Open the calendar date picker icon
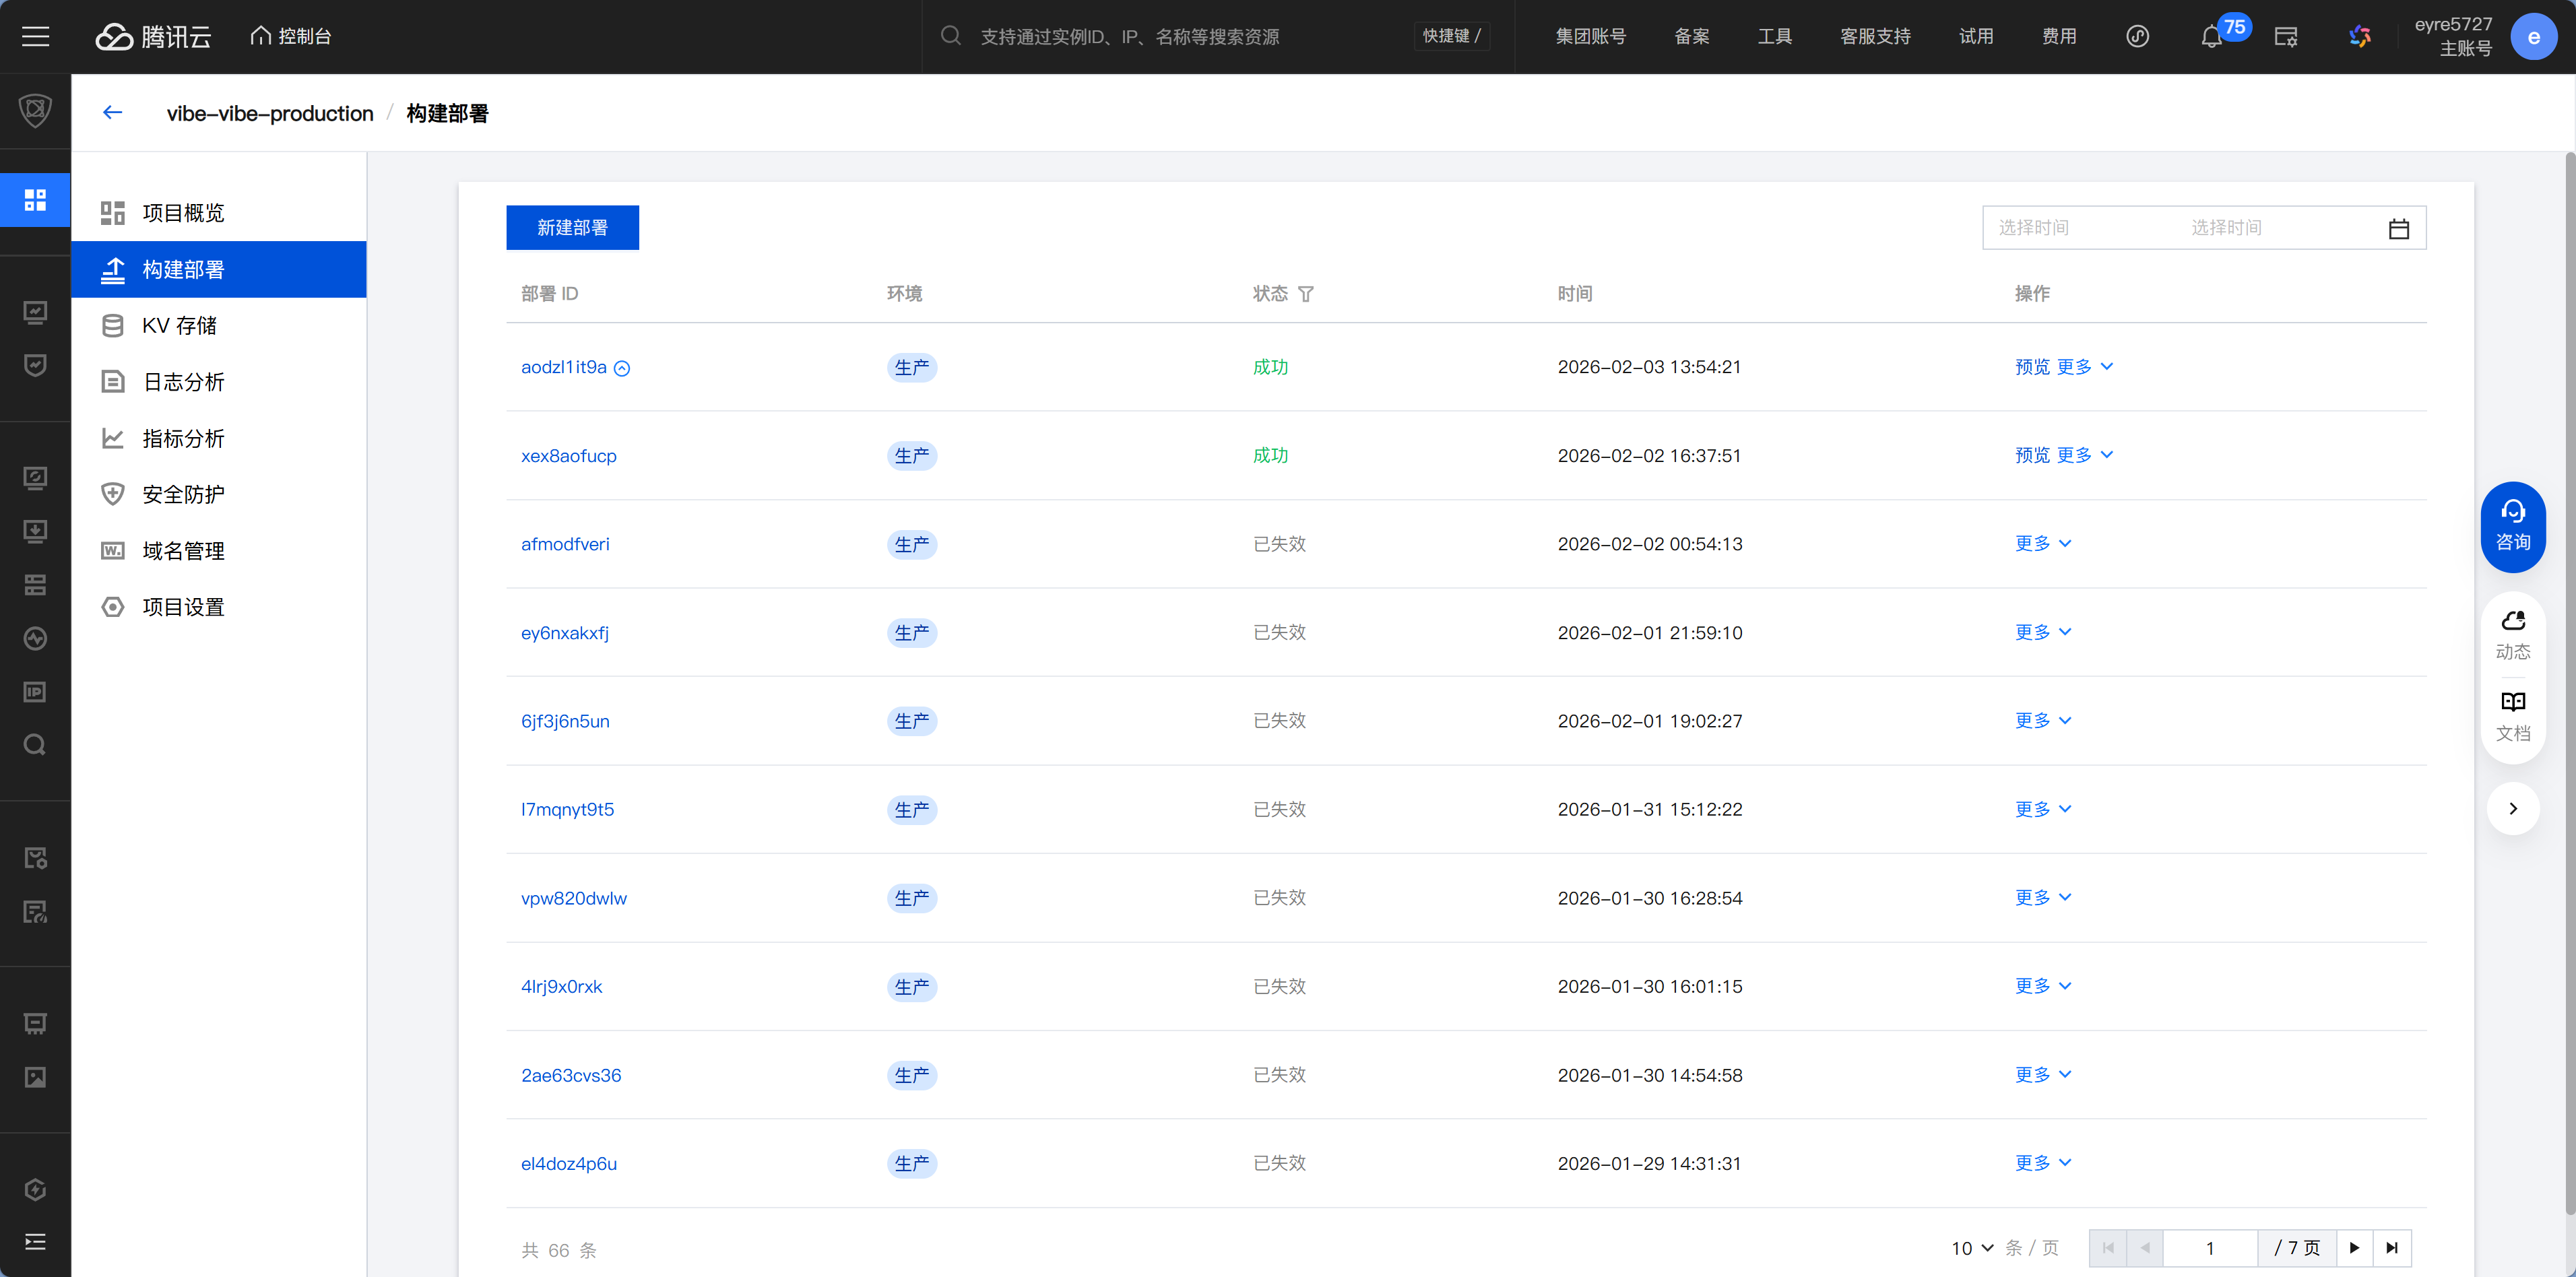This screenshot has width=2576, height=1277. point(2398,228)
